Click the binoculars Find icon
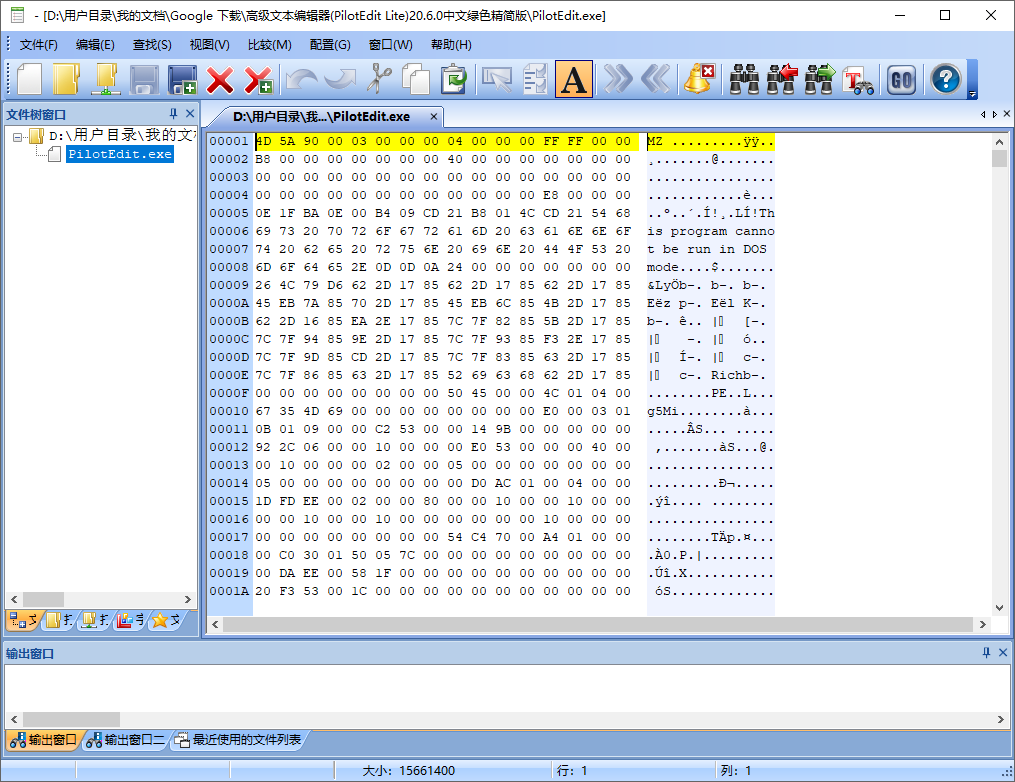Screen dimensions: 1015x782 (x=744, y=79)
